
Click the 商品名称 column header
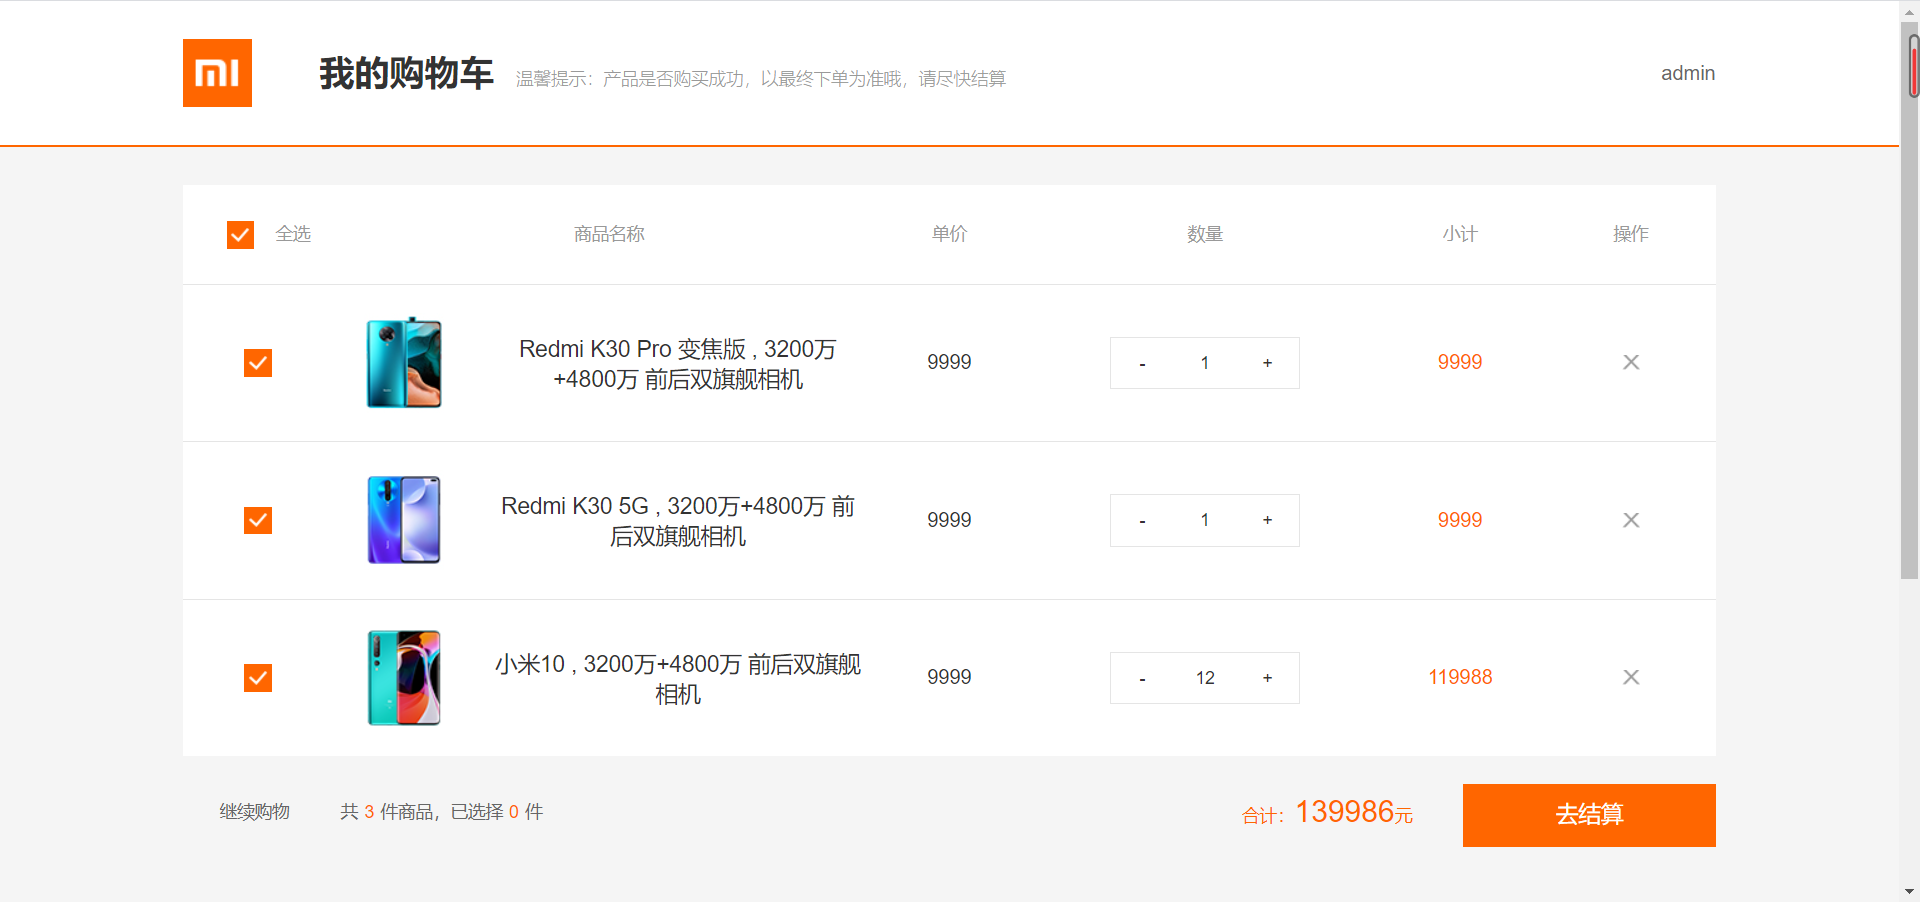click(x=609, y=234)
